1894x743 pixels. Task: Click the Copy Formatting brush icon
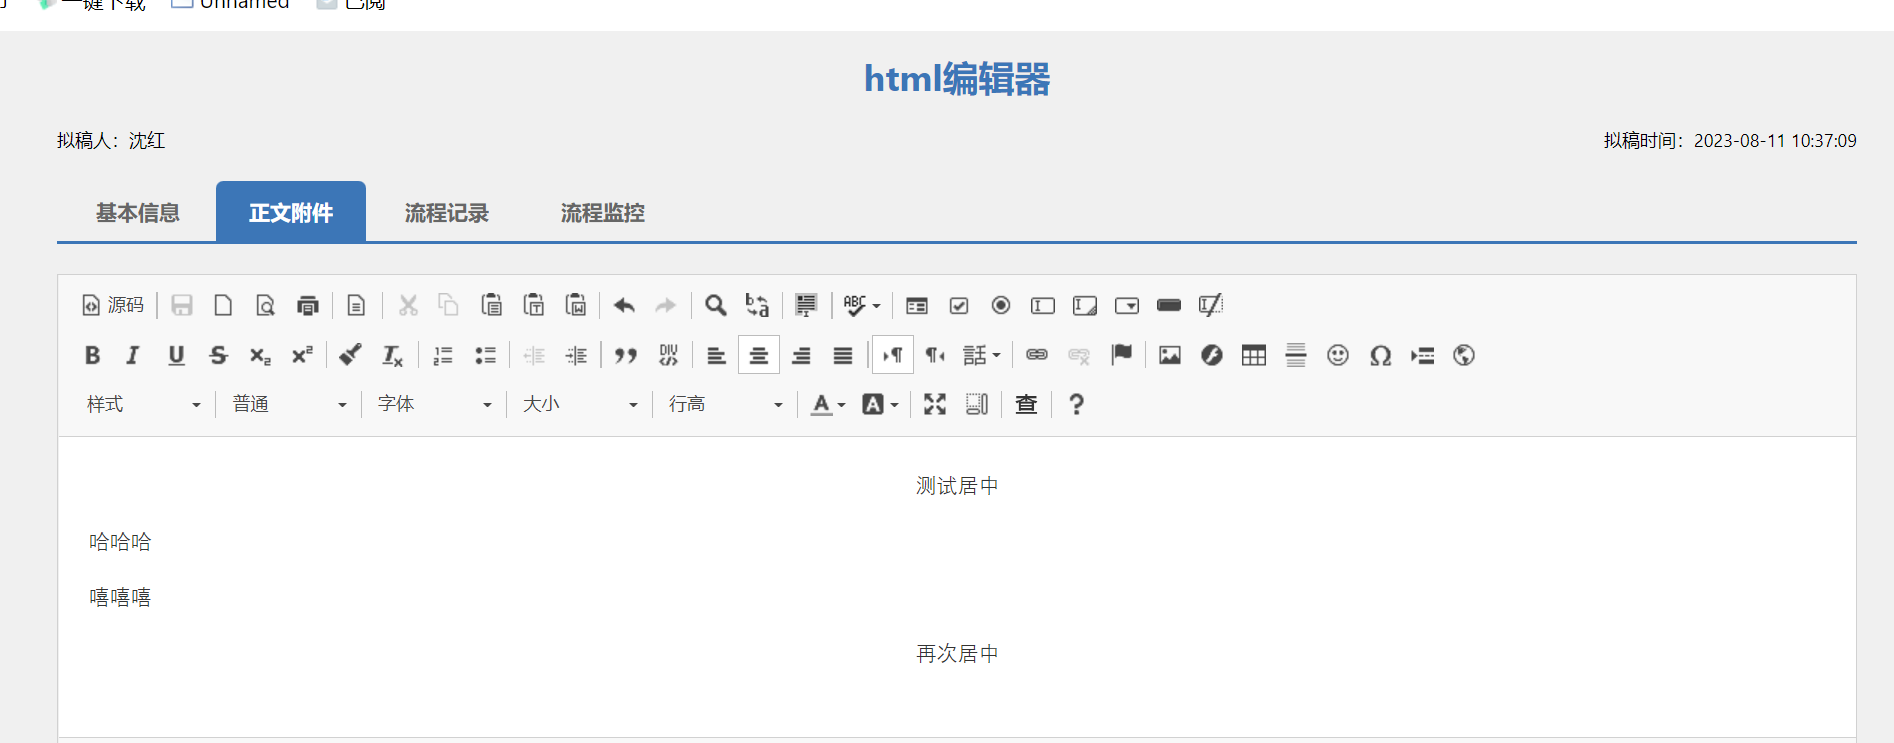pyautogui.click(x=350, y=355)
